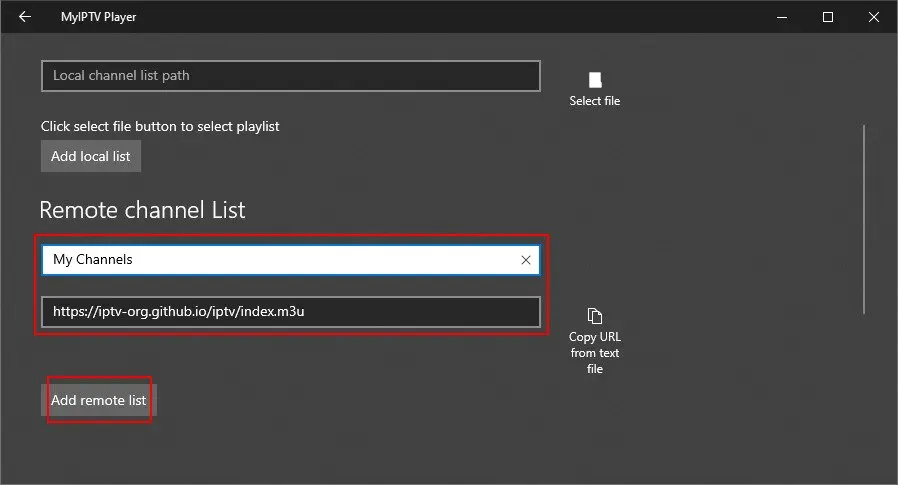The width and height of the screenshot is (898, 485).
Task: Click the Copy URL from text file icon
Action: [595, 316]
